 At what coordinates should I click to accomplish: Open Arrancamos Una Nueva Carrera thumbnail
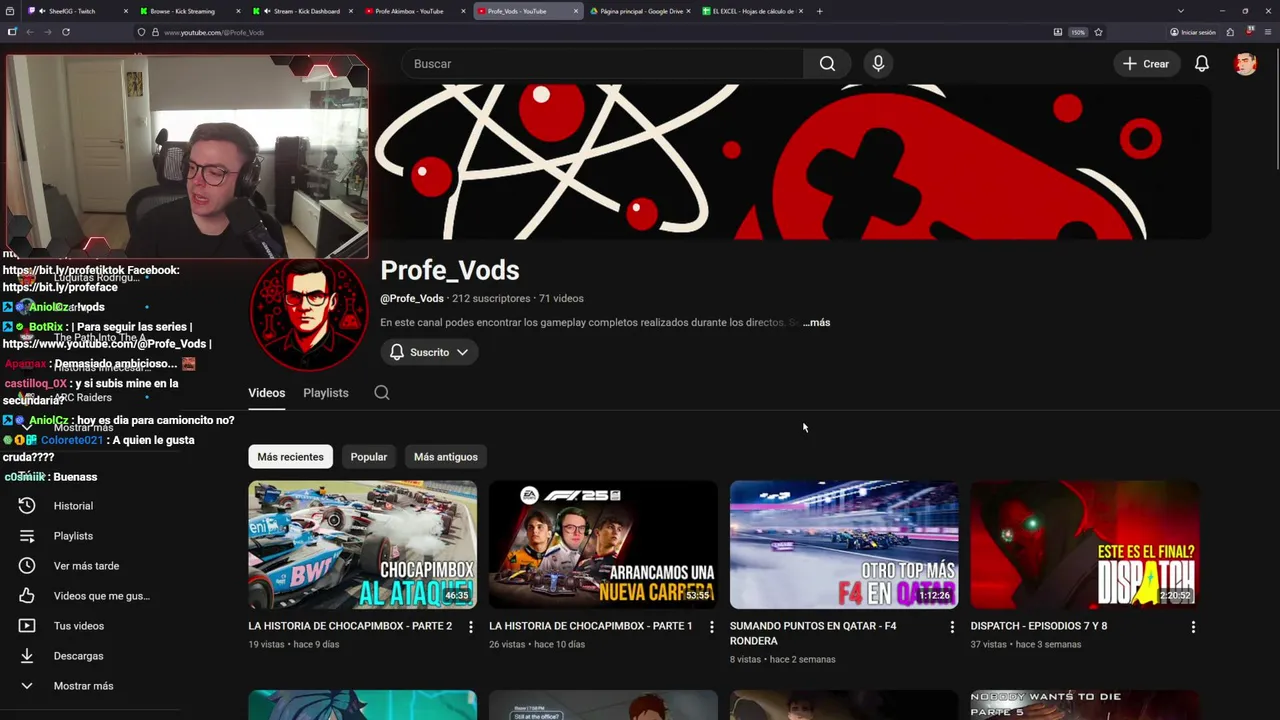click(603, 545)
